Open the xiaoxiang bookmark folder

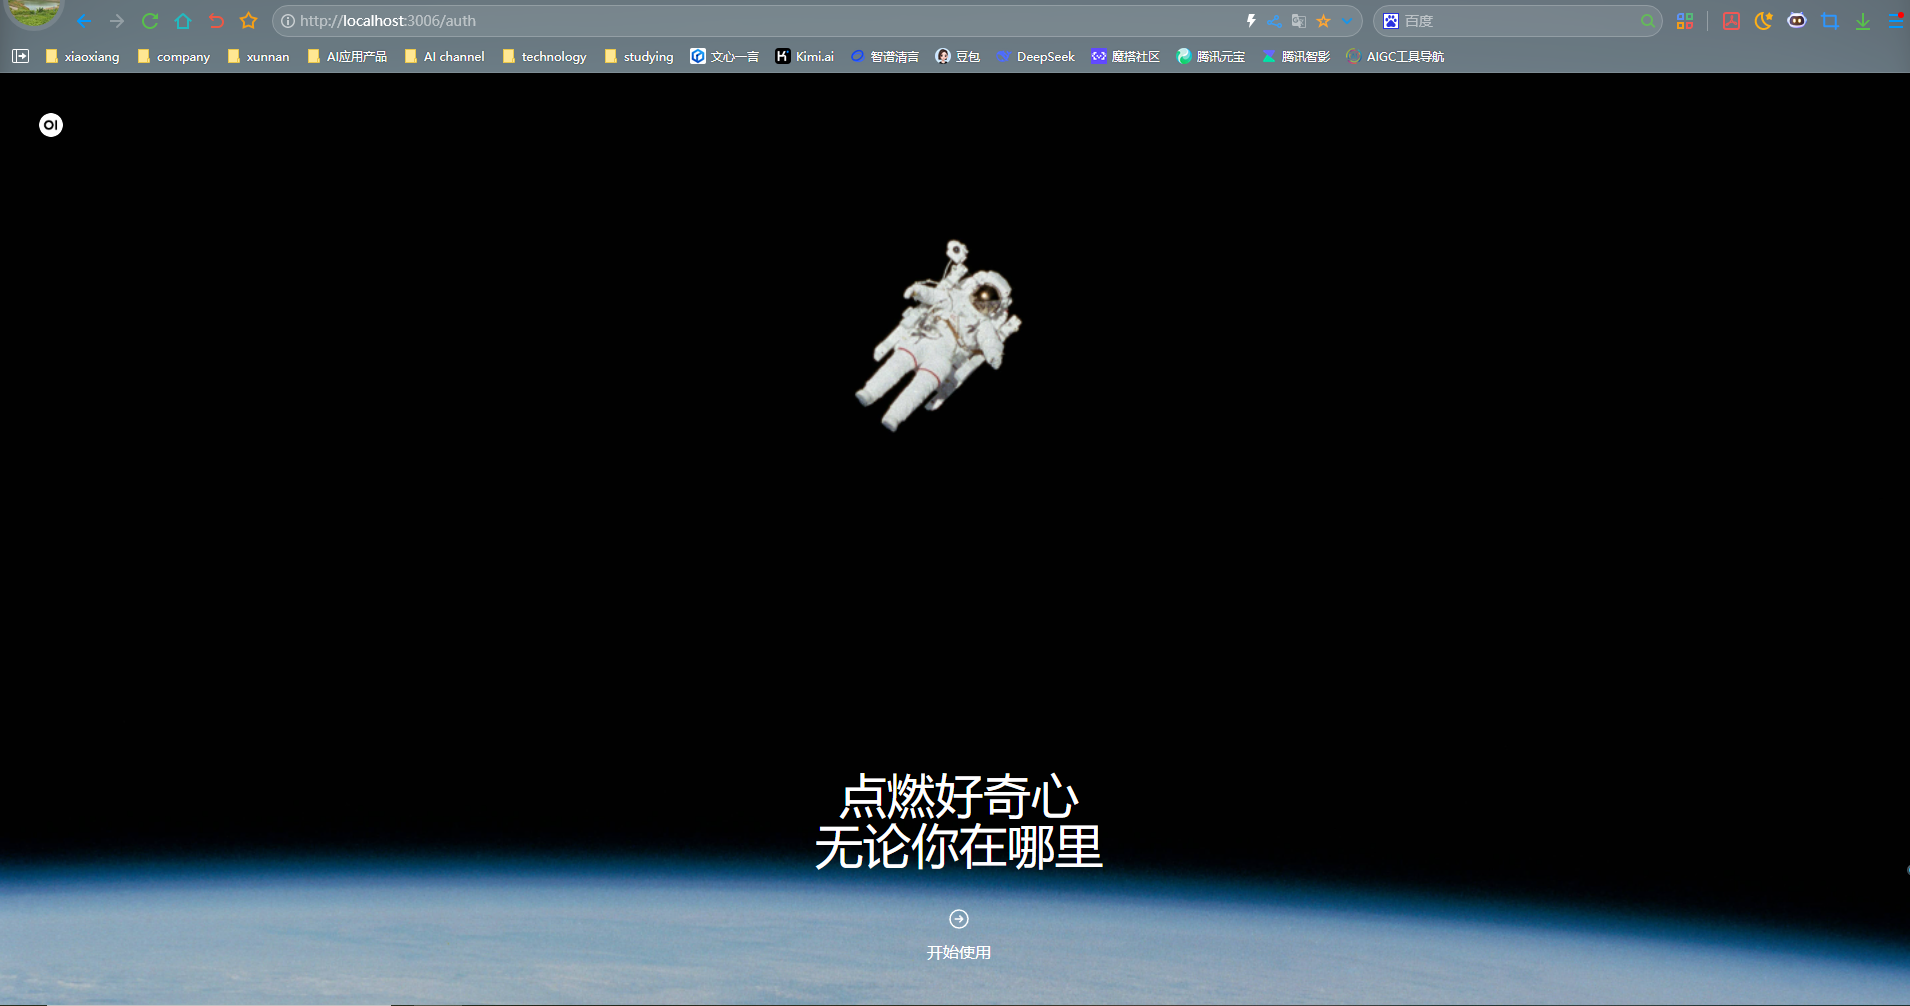point(82,57)
